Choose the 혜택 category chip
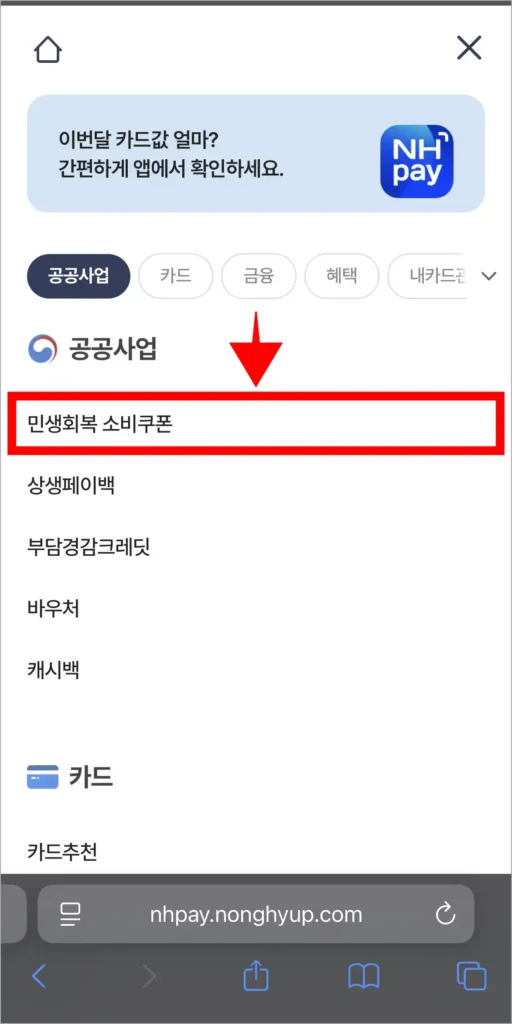 (342, 276)
